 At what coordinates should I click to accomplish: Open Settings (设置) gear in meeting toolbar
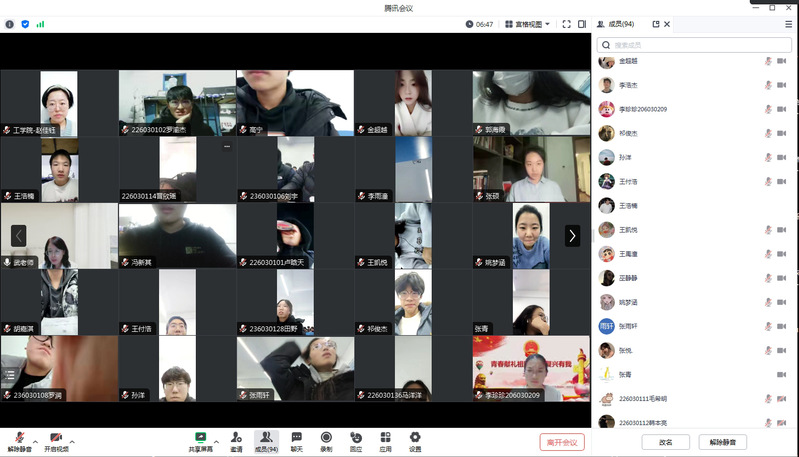click(x=415, y=441)
